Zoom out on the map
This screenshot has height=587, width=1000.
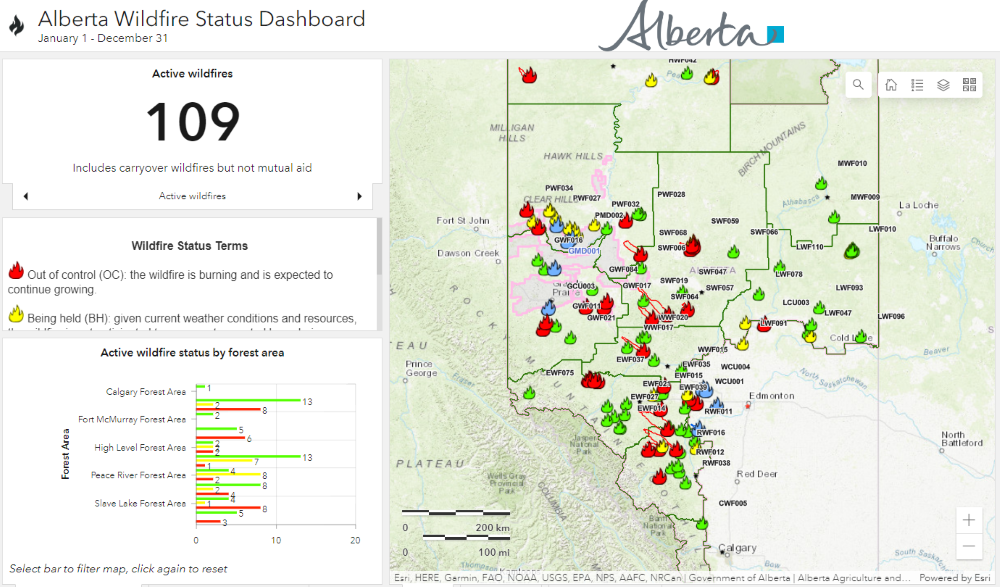pos(968,546)
